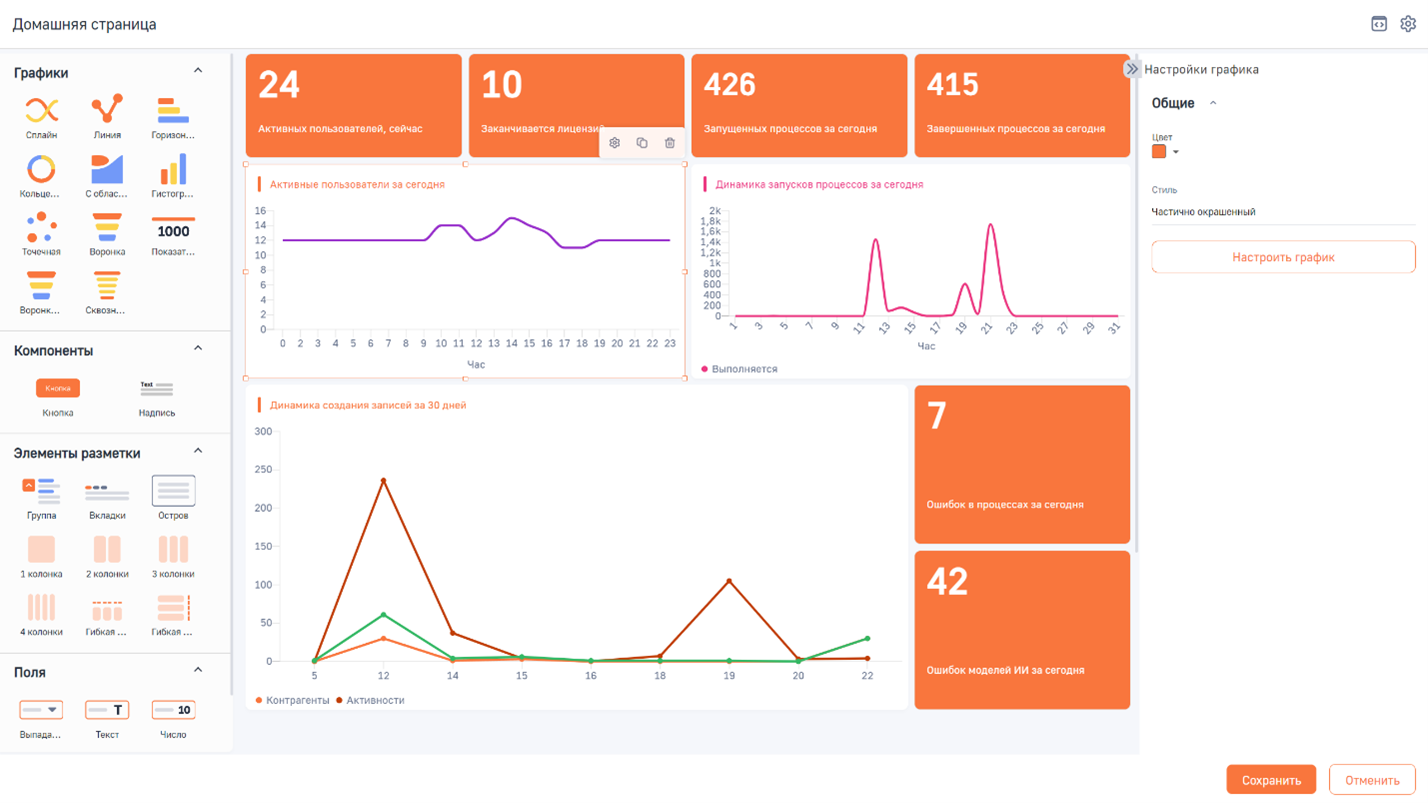Image resolution: width=1428 pixels, height=803 pixels.
Task: Select the Точечная scatter chart icon
Action: click(x=41, y=234)
